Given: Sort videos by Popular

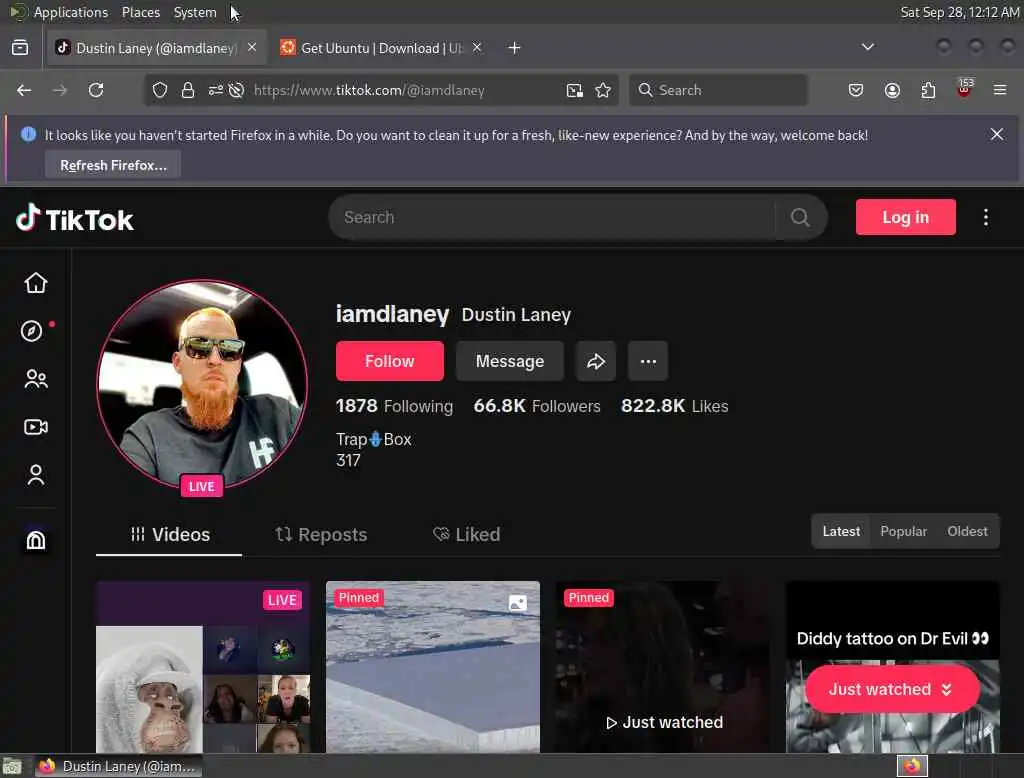Looking at the screenshot, I should [903, 531].
